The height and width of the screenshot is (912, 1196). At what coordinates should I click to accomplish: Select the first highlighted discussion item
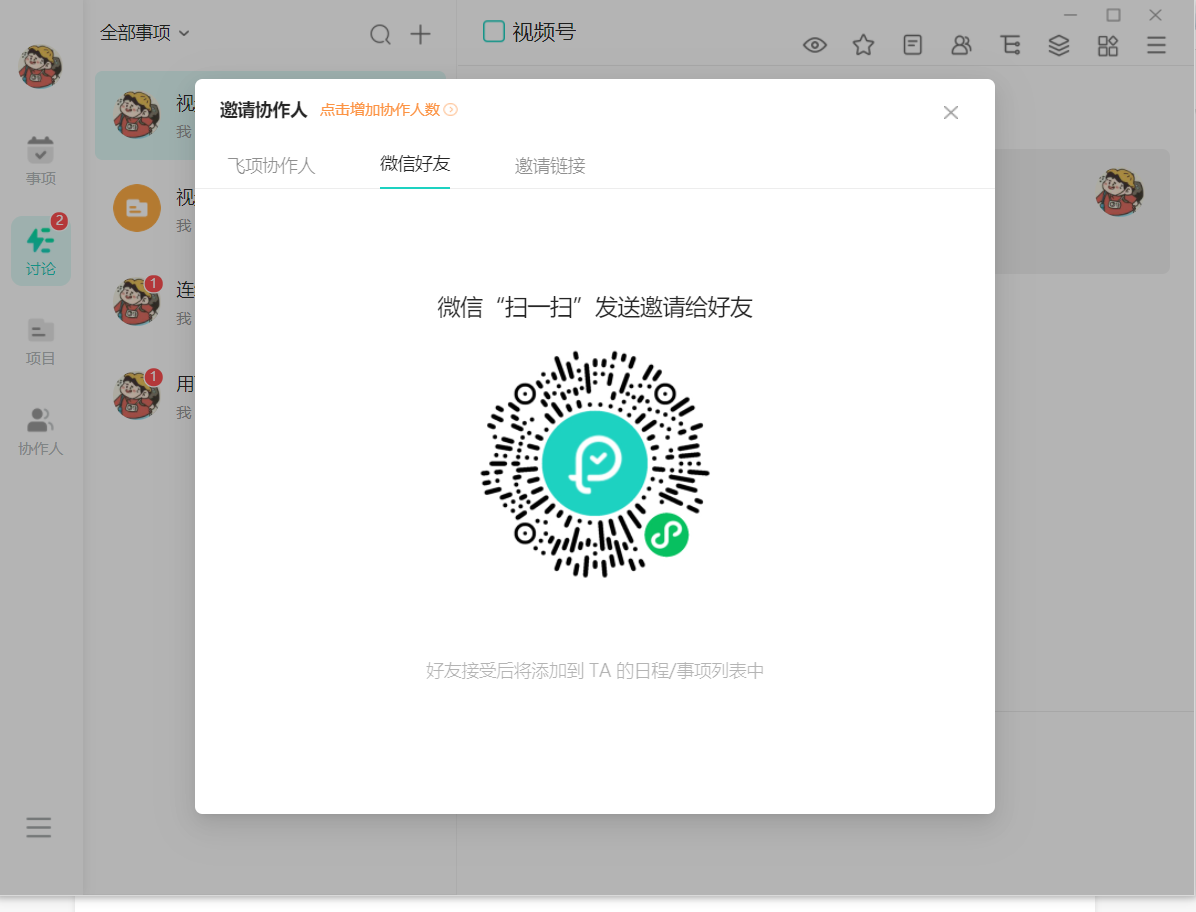coord(145,115)
